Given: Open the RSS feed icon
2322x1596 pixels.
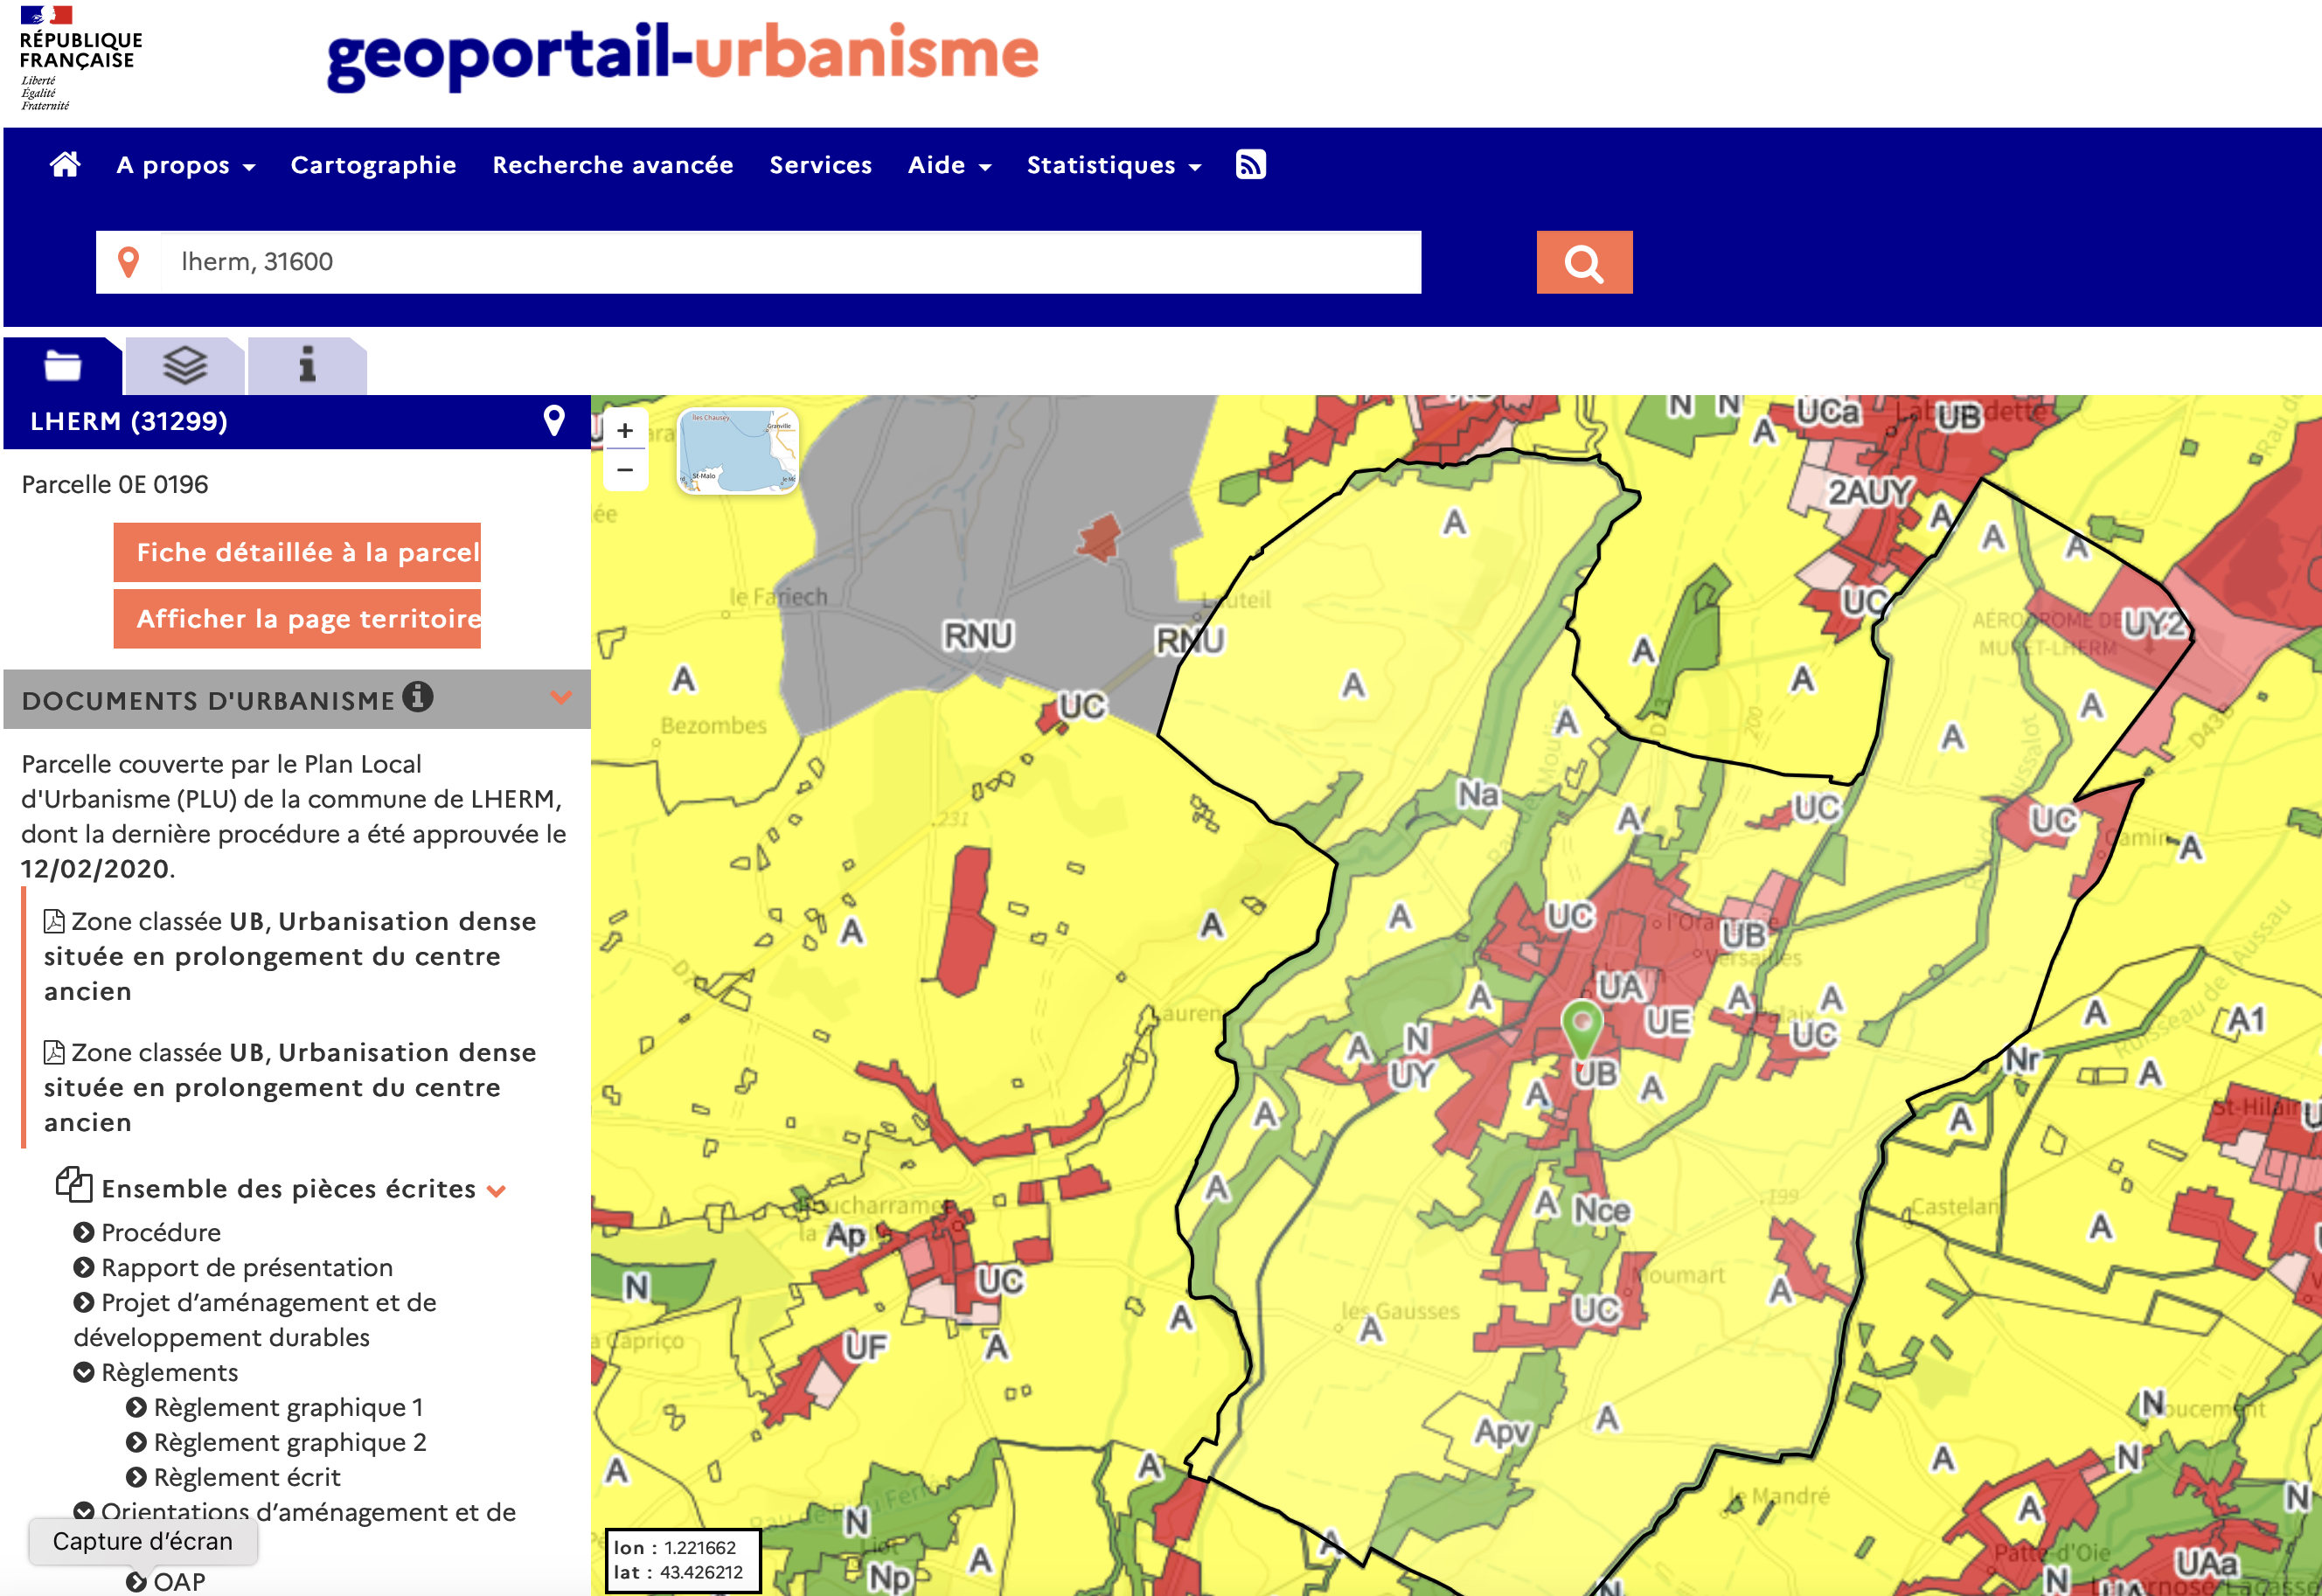Looking at the screenshot, I should click(x=1250, y=164).
